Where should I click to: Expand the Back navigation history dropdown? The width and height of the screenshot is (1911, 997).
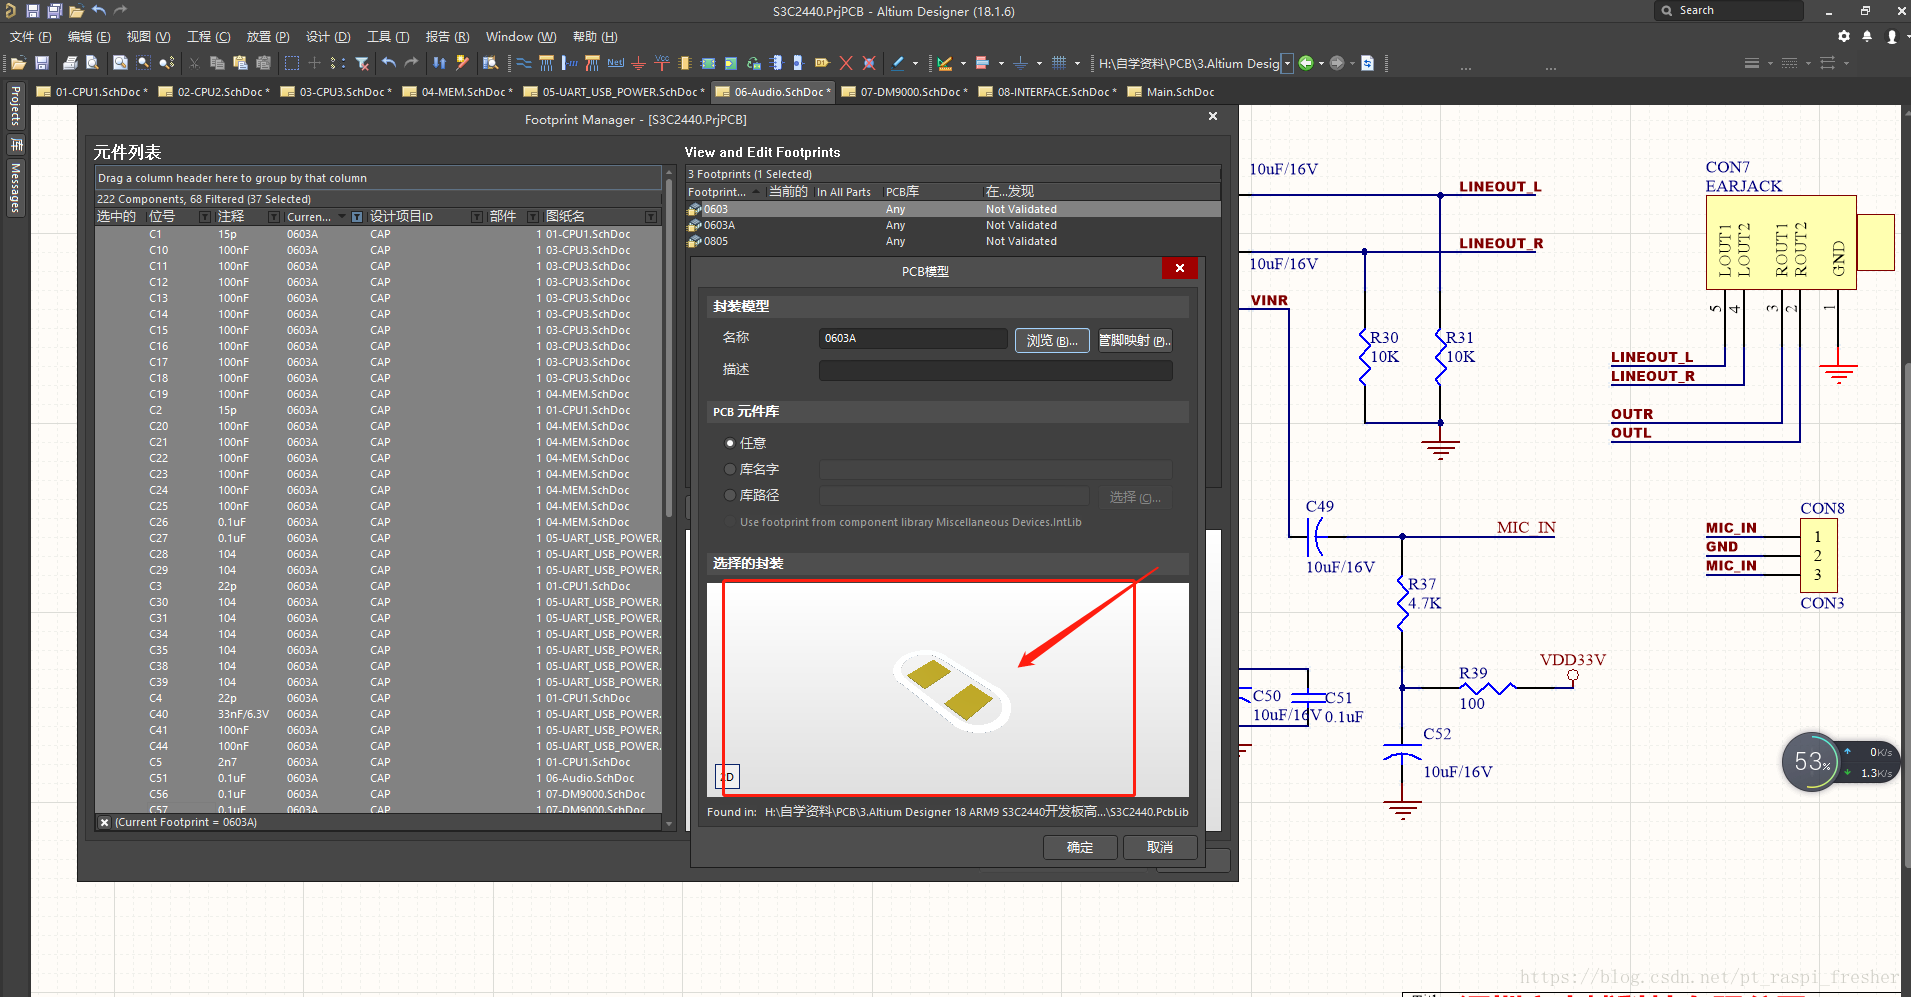coord(1321,63)
